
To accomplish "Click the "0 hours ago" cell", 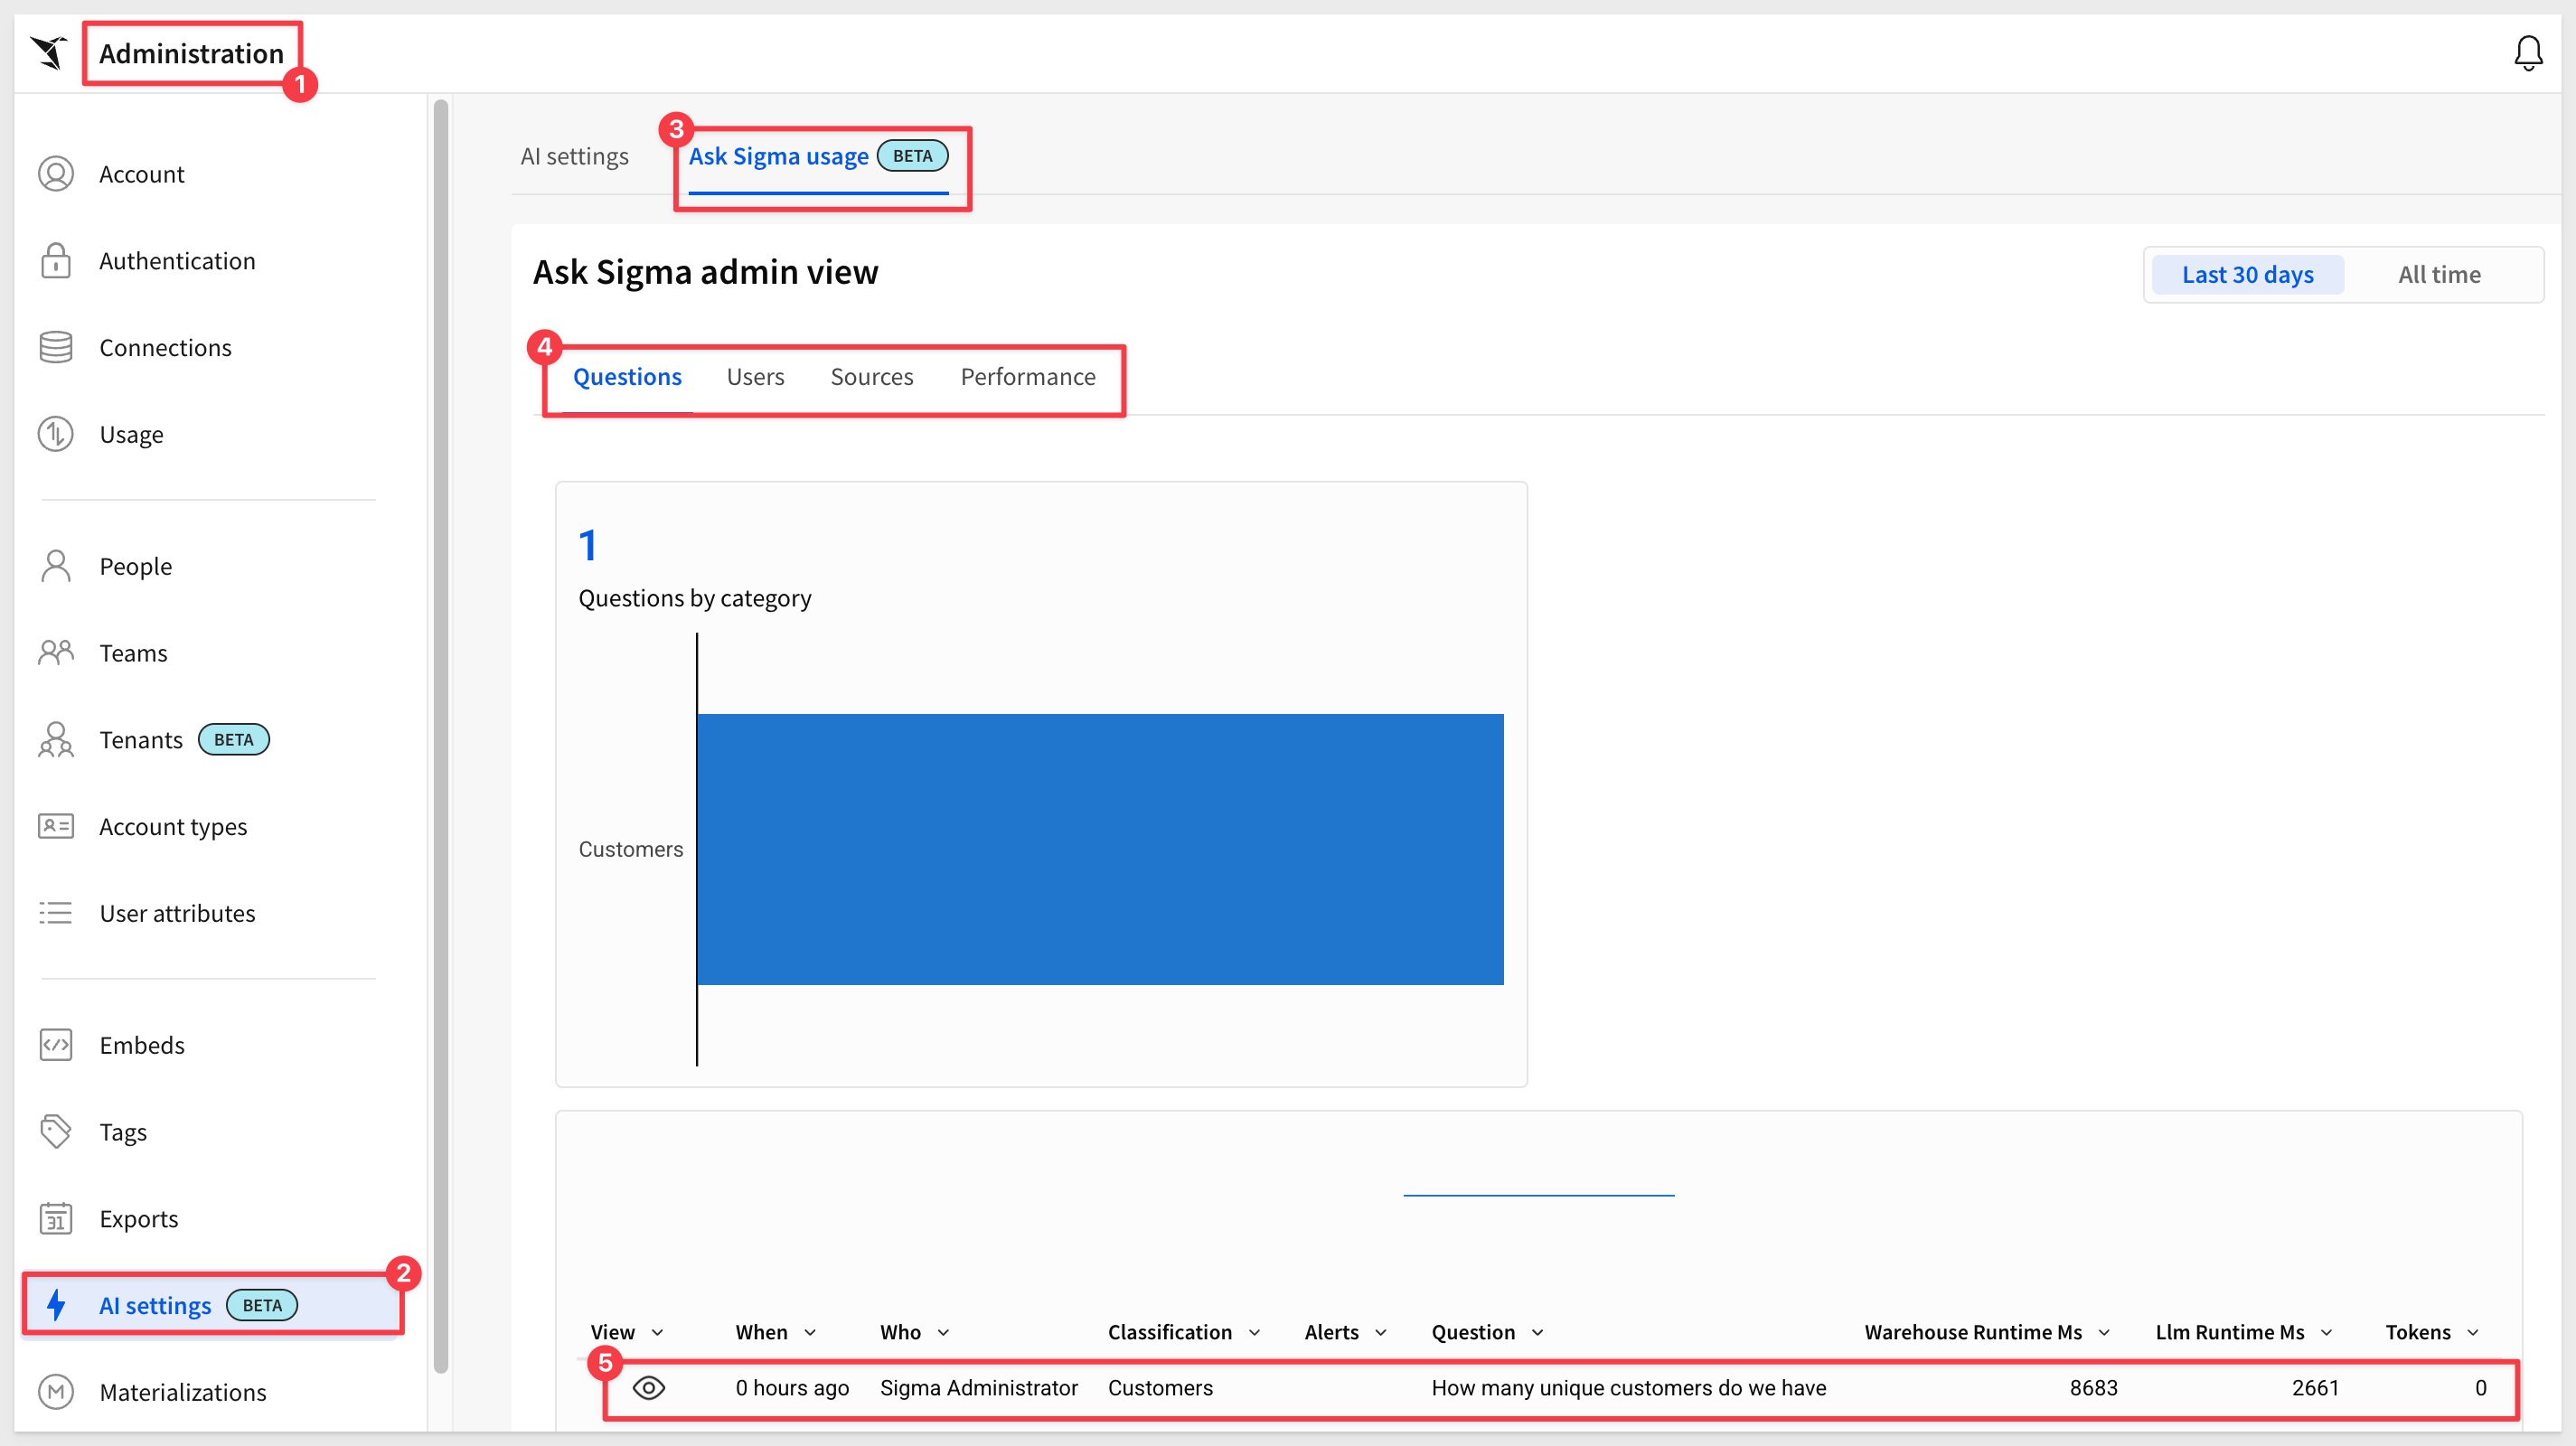I will (792, 1388).
